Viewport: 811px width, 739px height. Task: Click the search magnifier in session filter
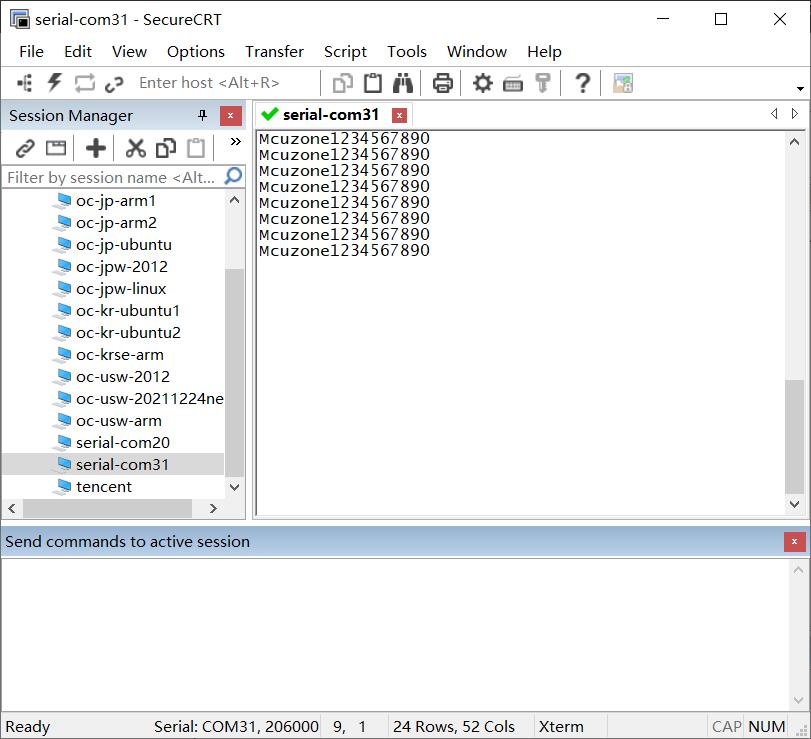233,176
